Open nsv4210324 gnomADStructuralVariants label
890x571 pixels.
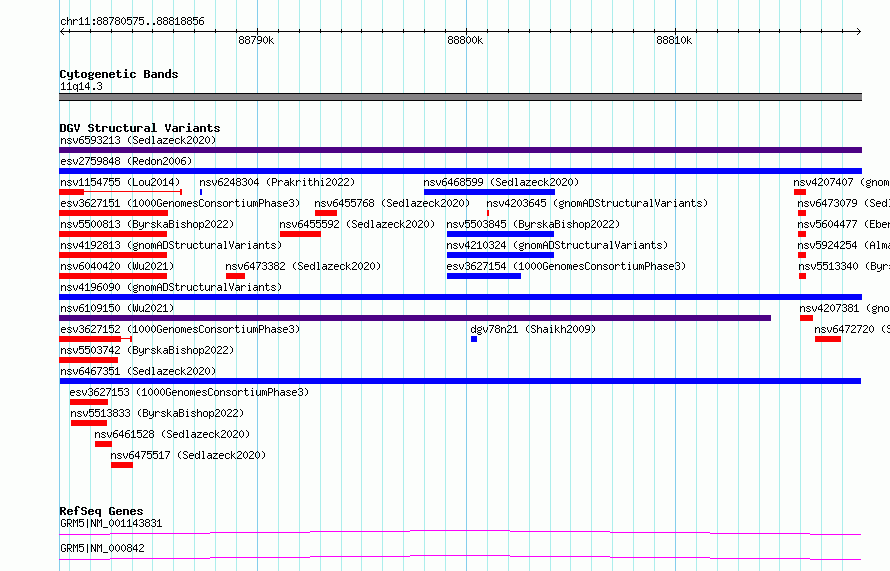557,245
